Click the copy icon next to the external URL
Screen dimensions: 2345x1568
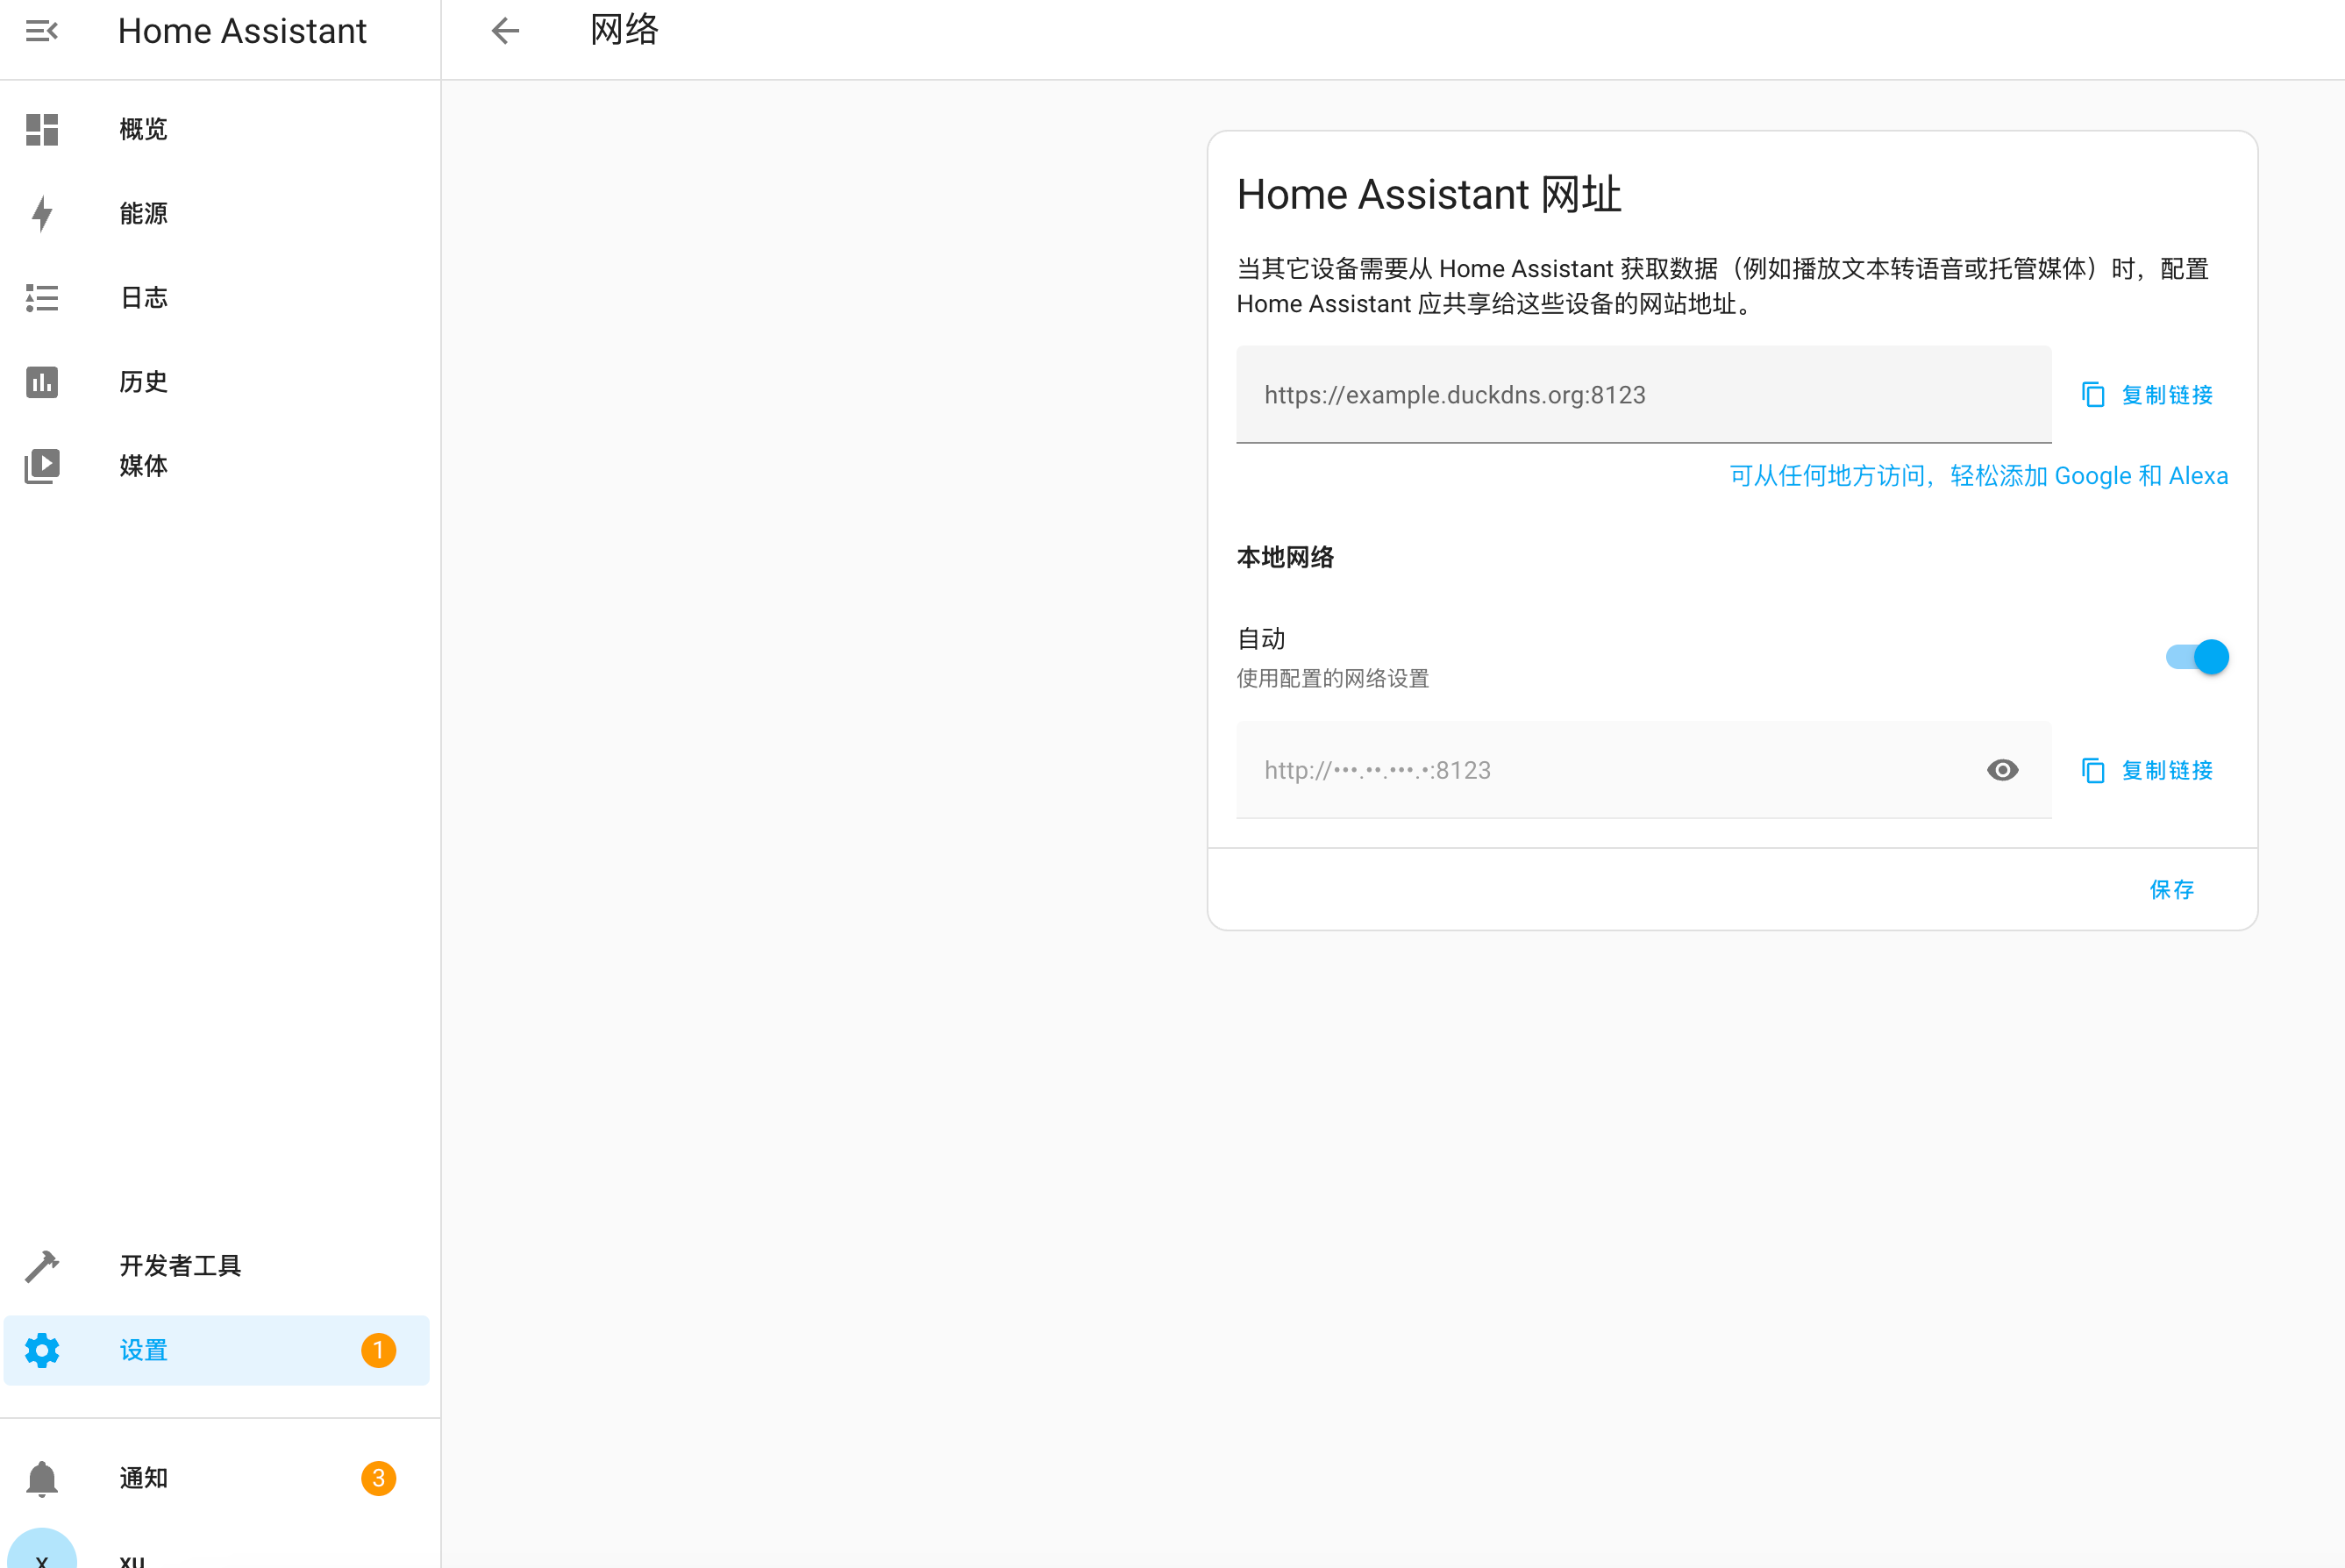(x=2093, y=394)
